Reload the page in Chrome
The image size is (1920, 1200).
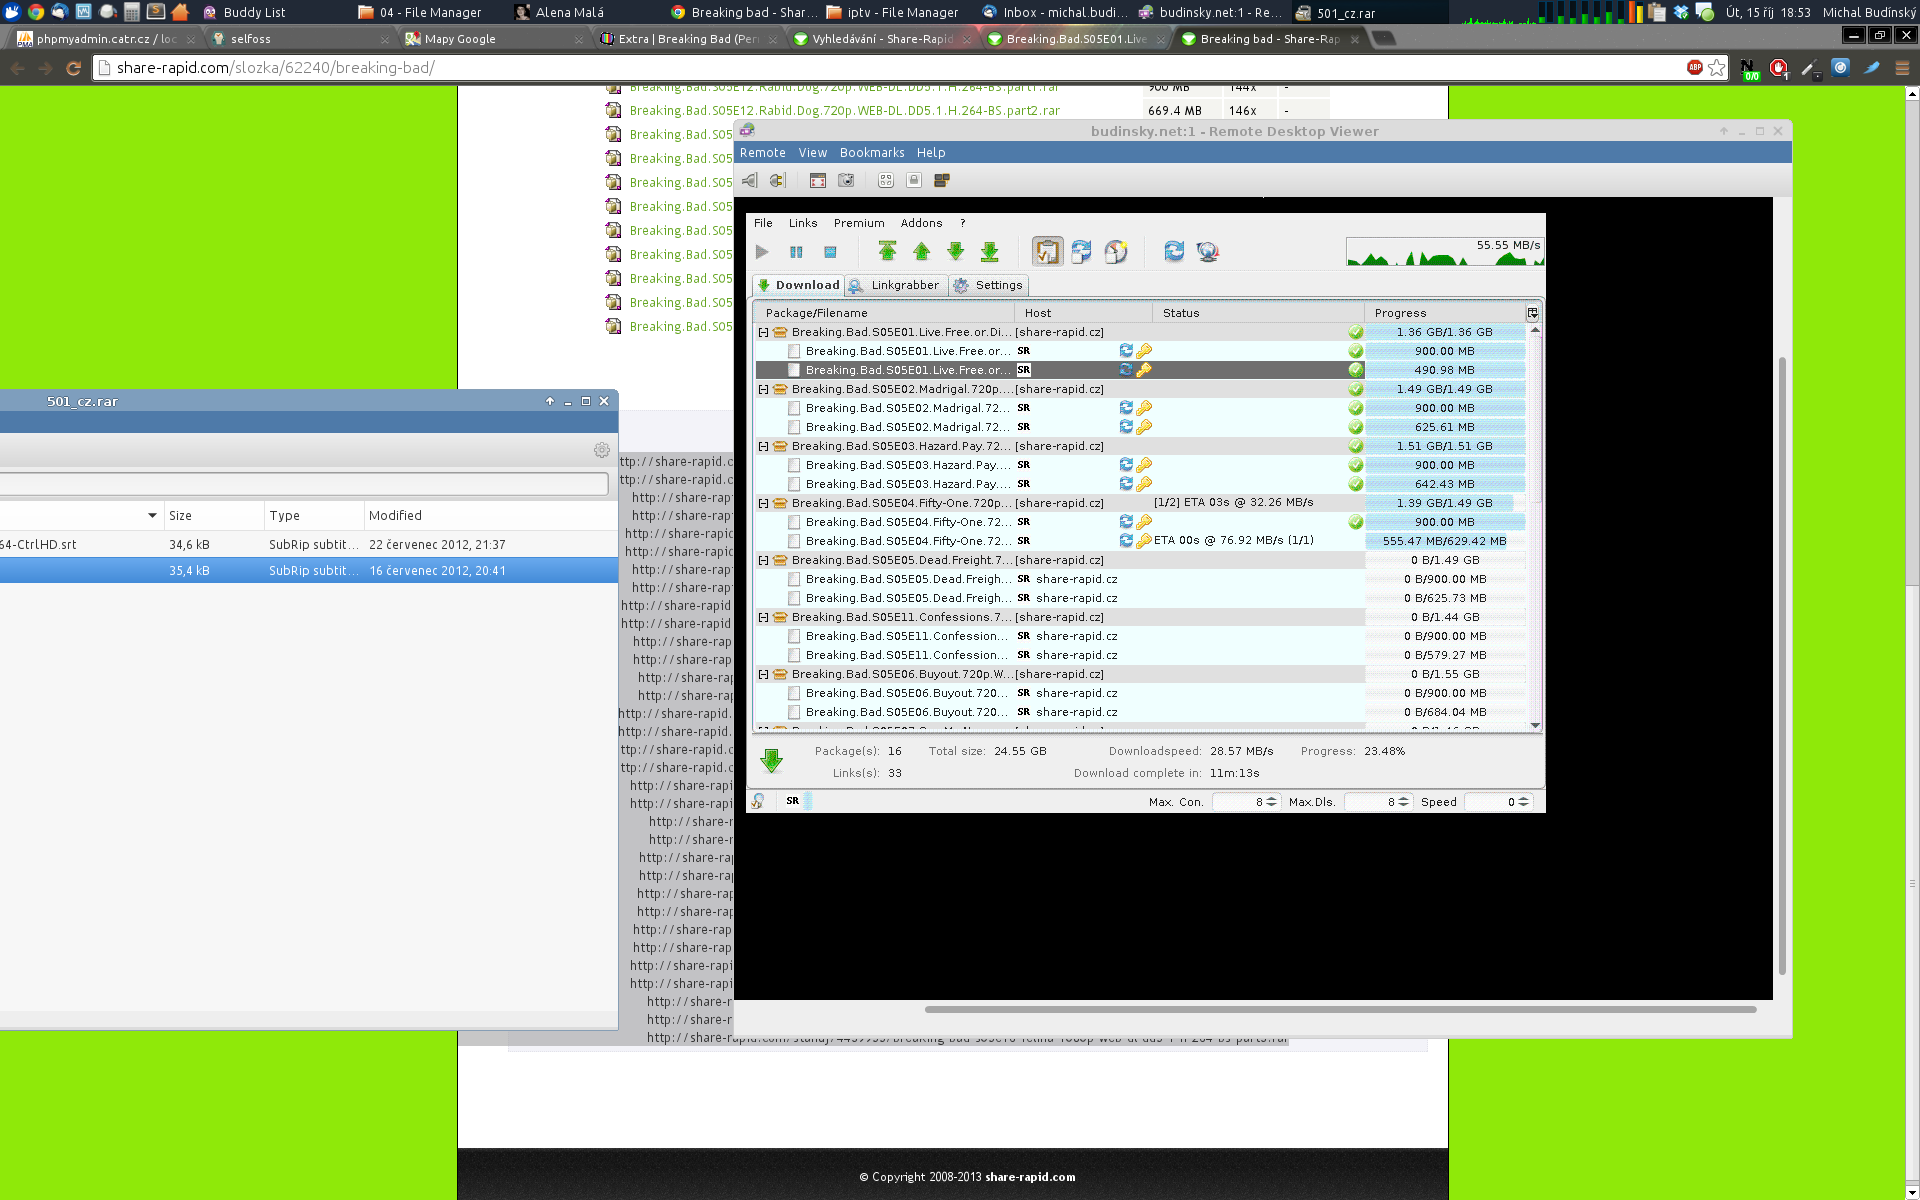(73, 68)
